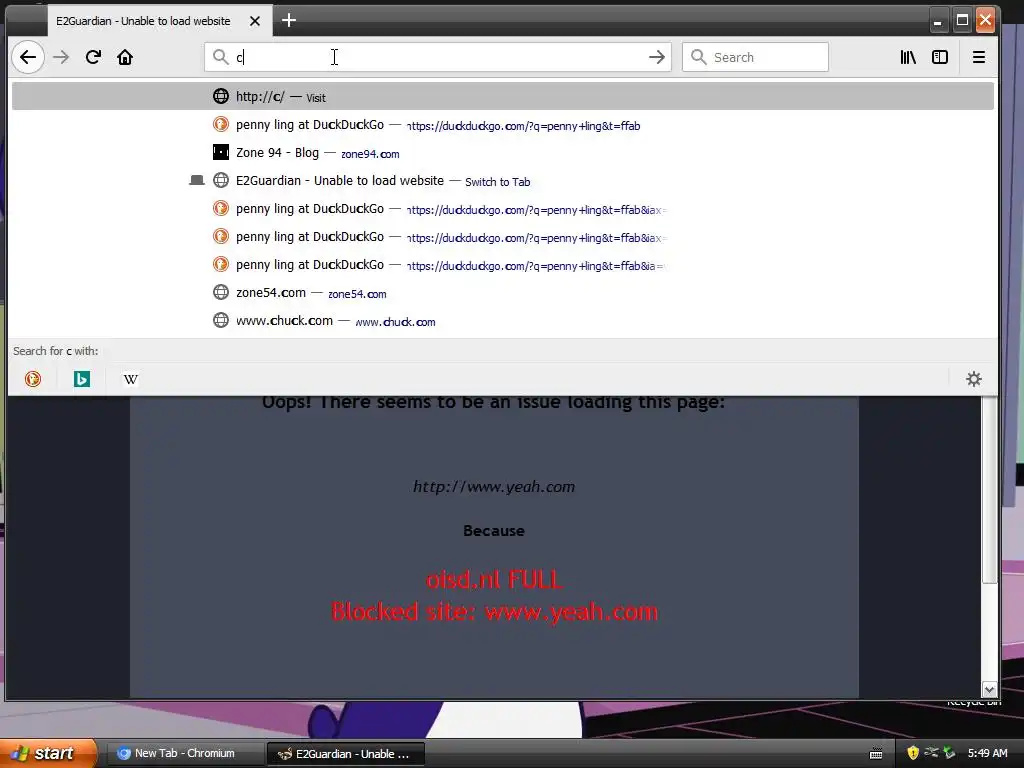Viewport: 1024px width, 768px height.
Task: Click the http://www.yeah.com text on page
Action: pyautogui.click(x=494, y=487)
